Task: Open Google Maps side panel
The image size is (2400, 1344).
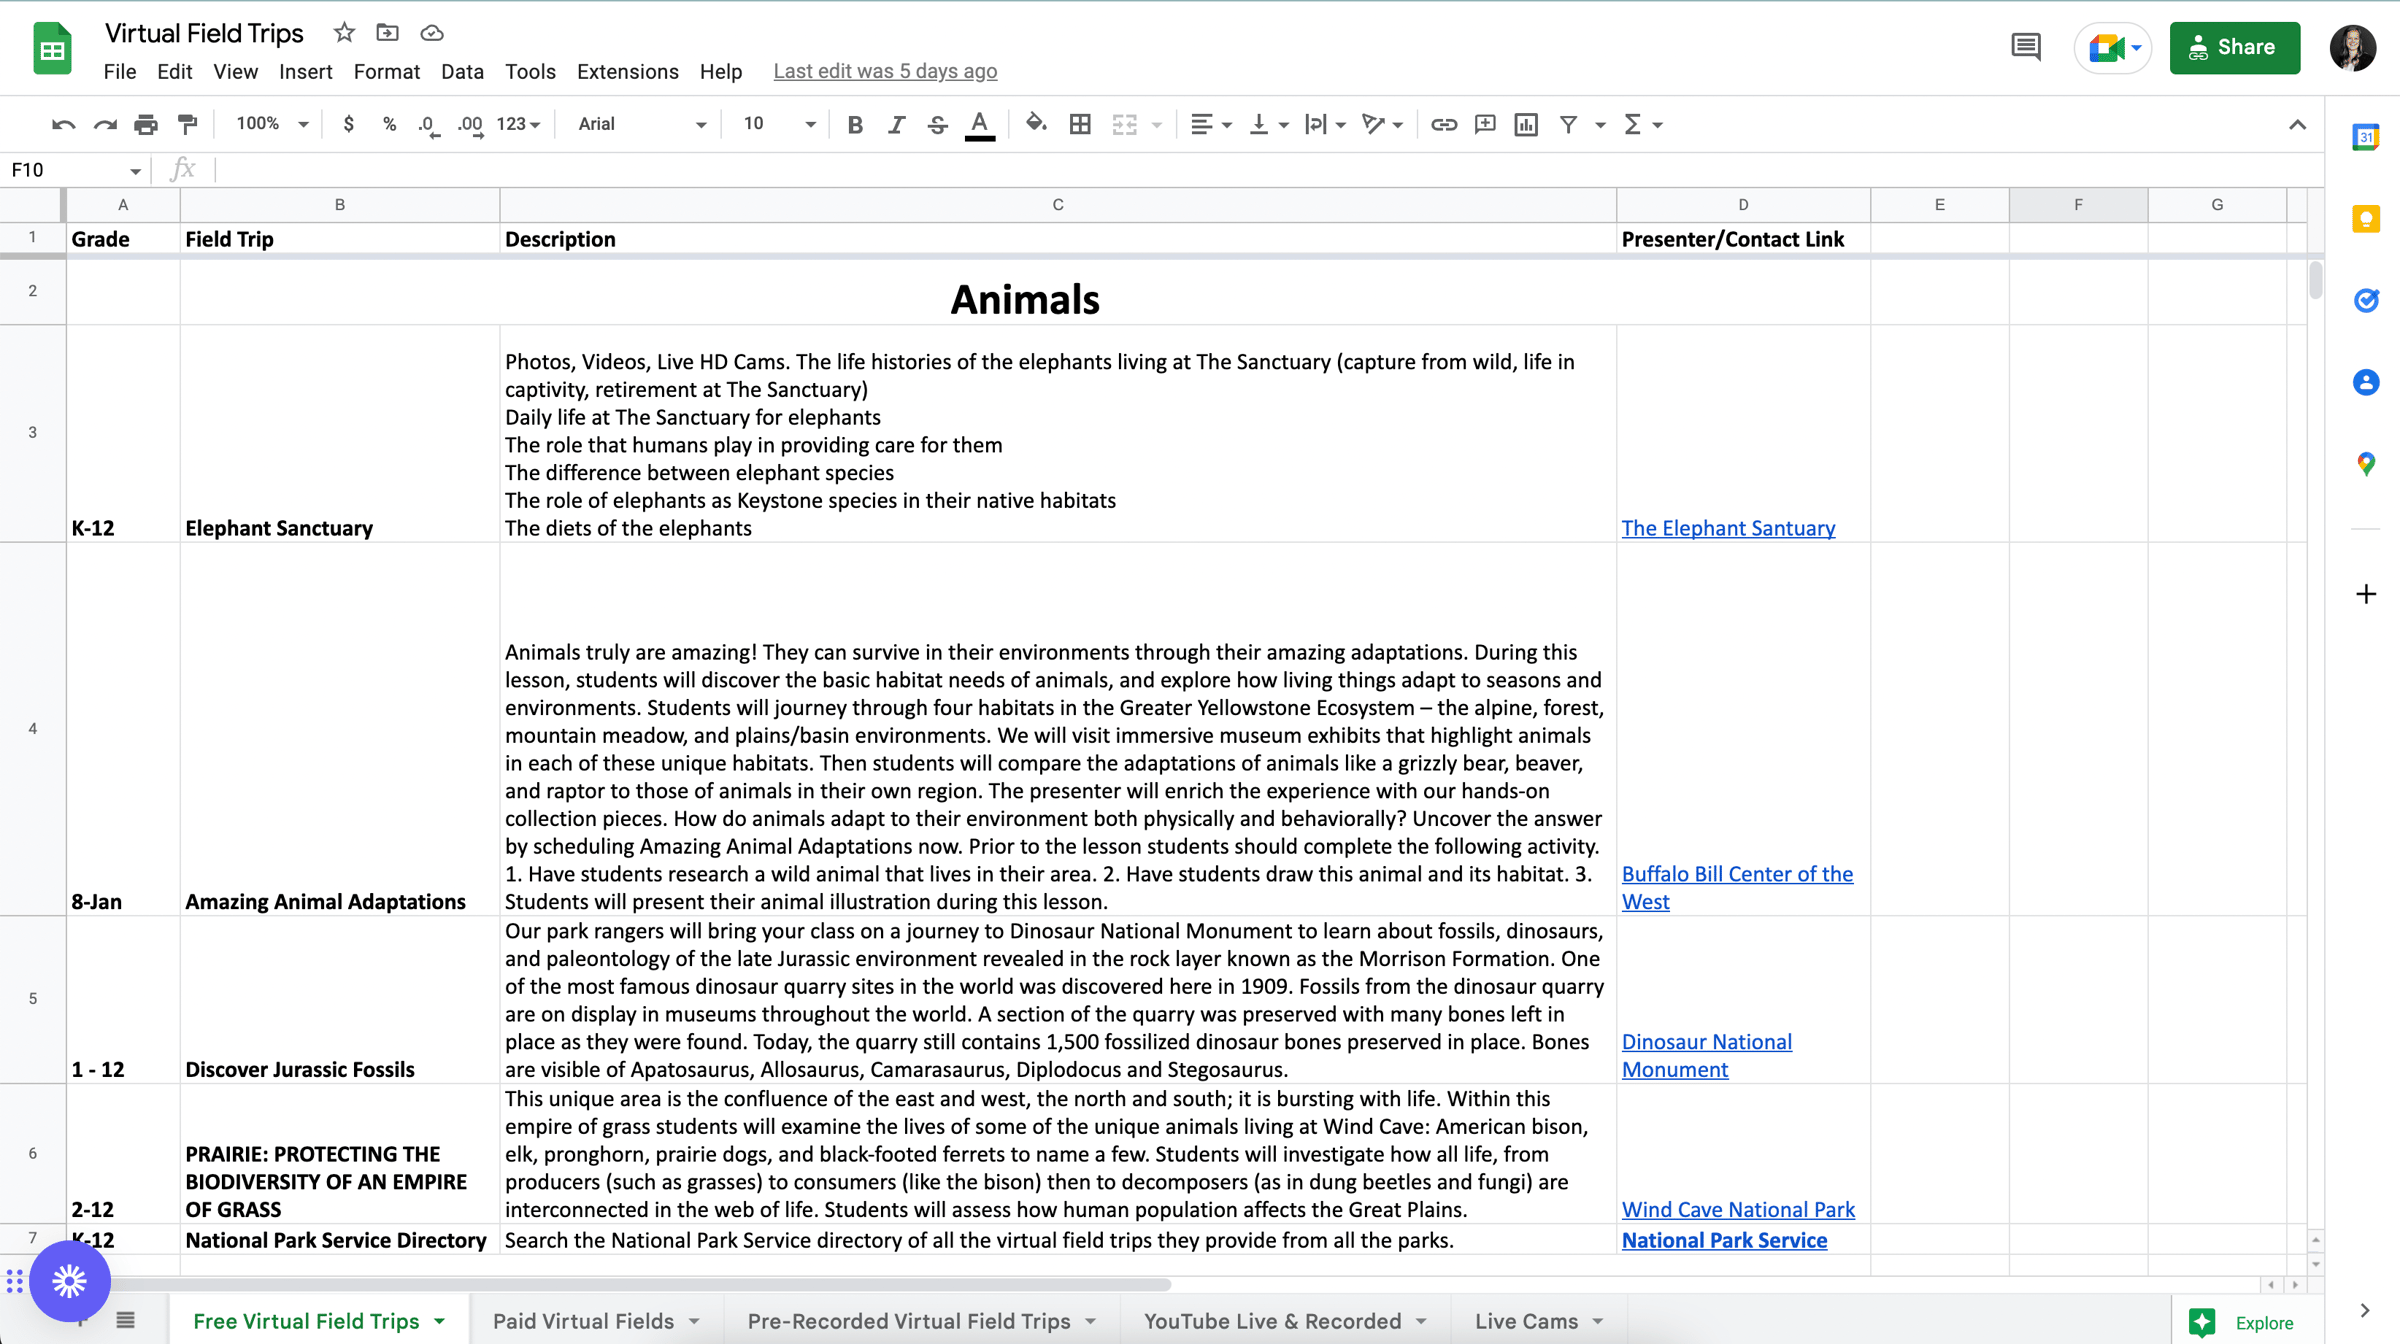Action: point(2365,463)
